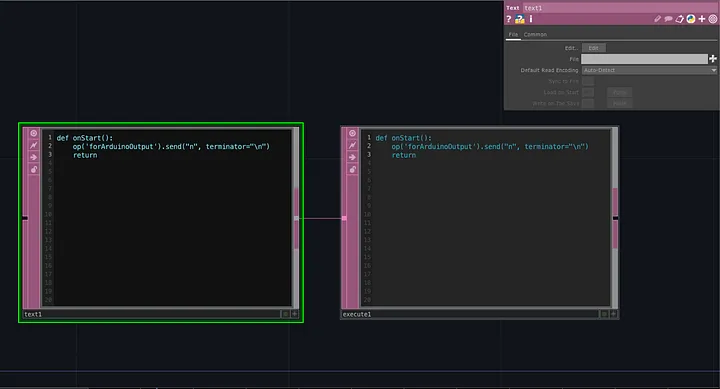This screenshot has width=720, height=389.
Task: Open the Python language icon in parameter header
Action: point(691,19)
